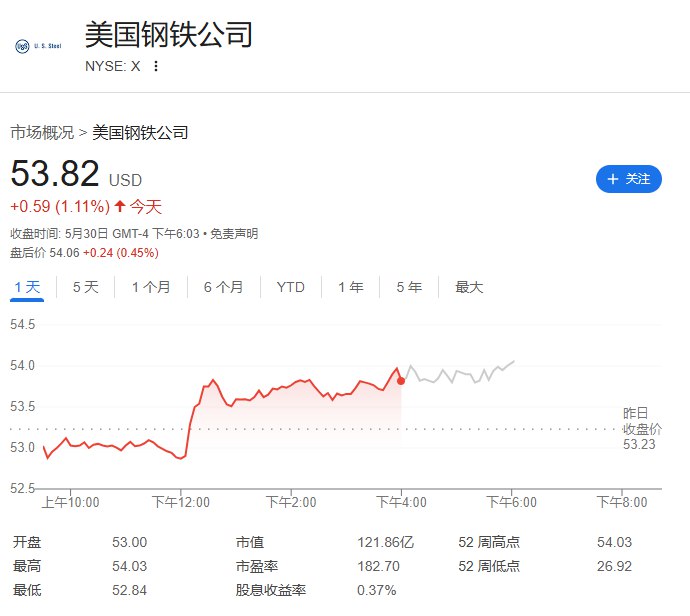Image resolution: width=690 pixels, height=616 pixels.
Task: Select the 1 天 chart tab
Action: [x=27, y=287]
